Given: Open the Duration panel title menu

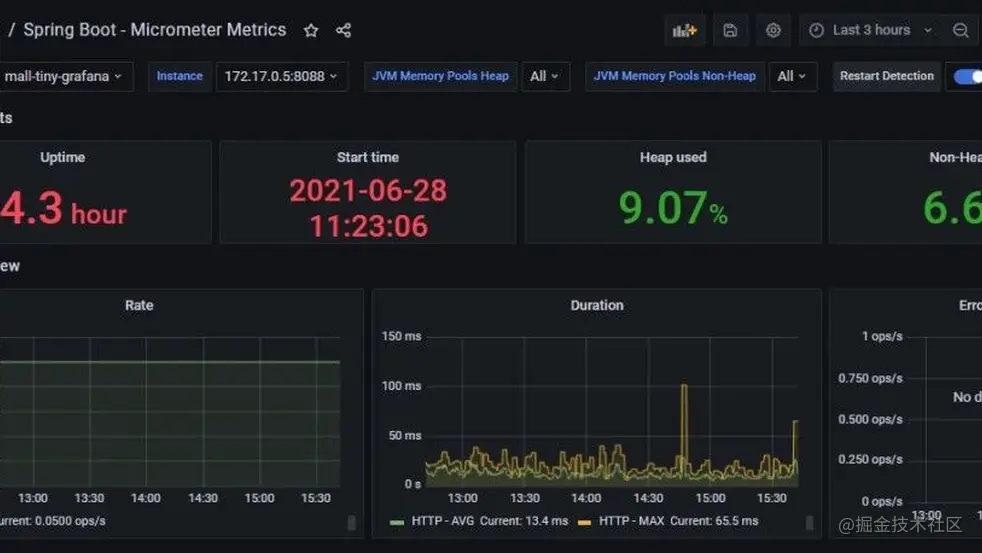Looking at the screenshot, I should 597,305.
